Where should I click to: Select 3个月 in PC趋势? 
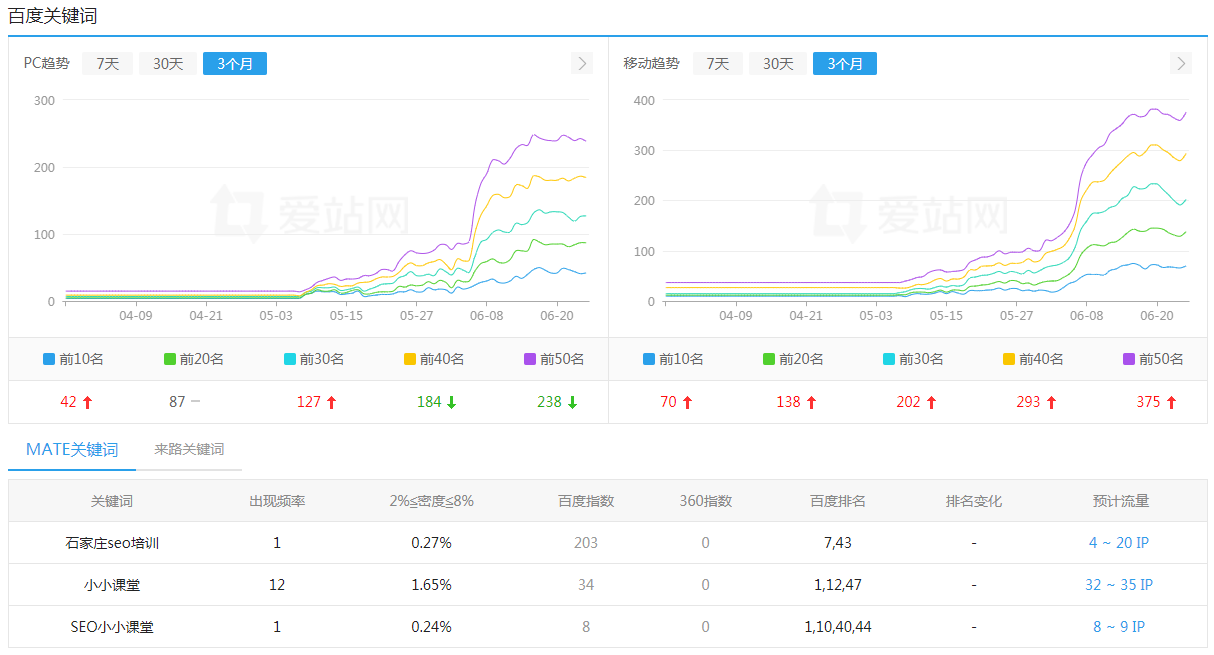click(235, 63)
